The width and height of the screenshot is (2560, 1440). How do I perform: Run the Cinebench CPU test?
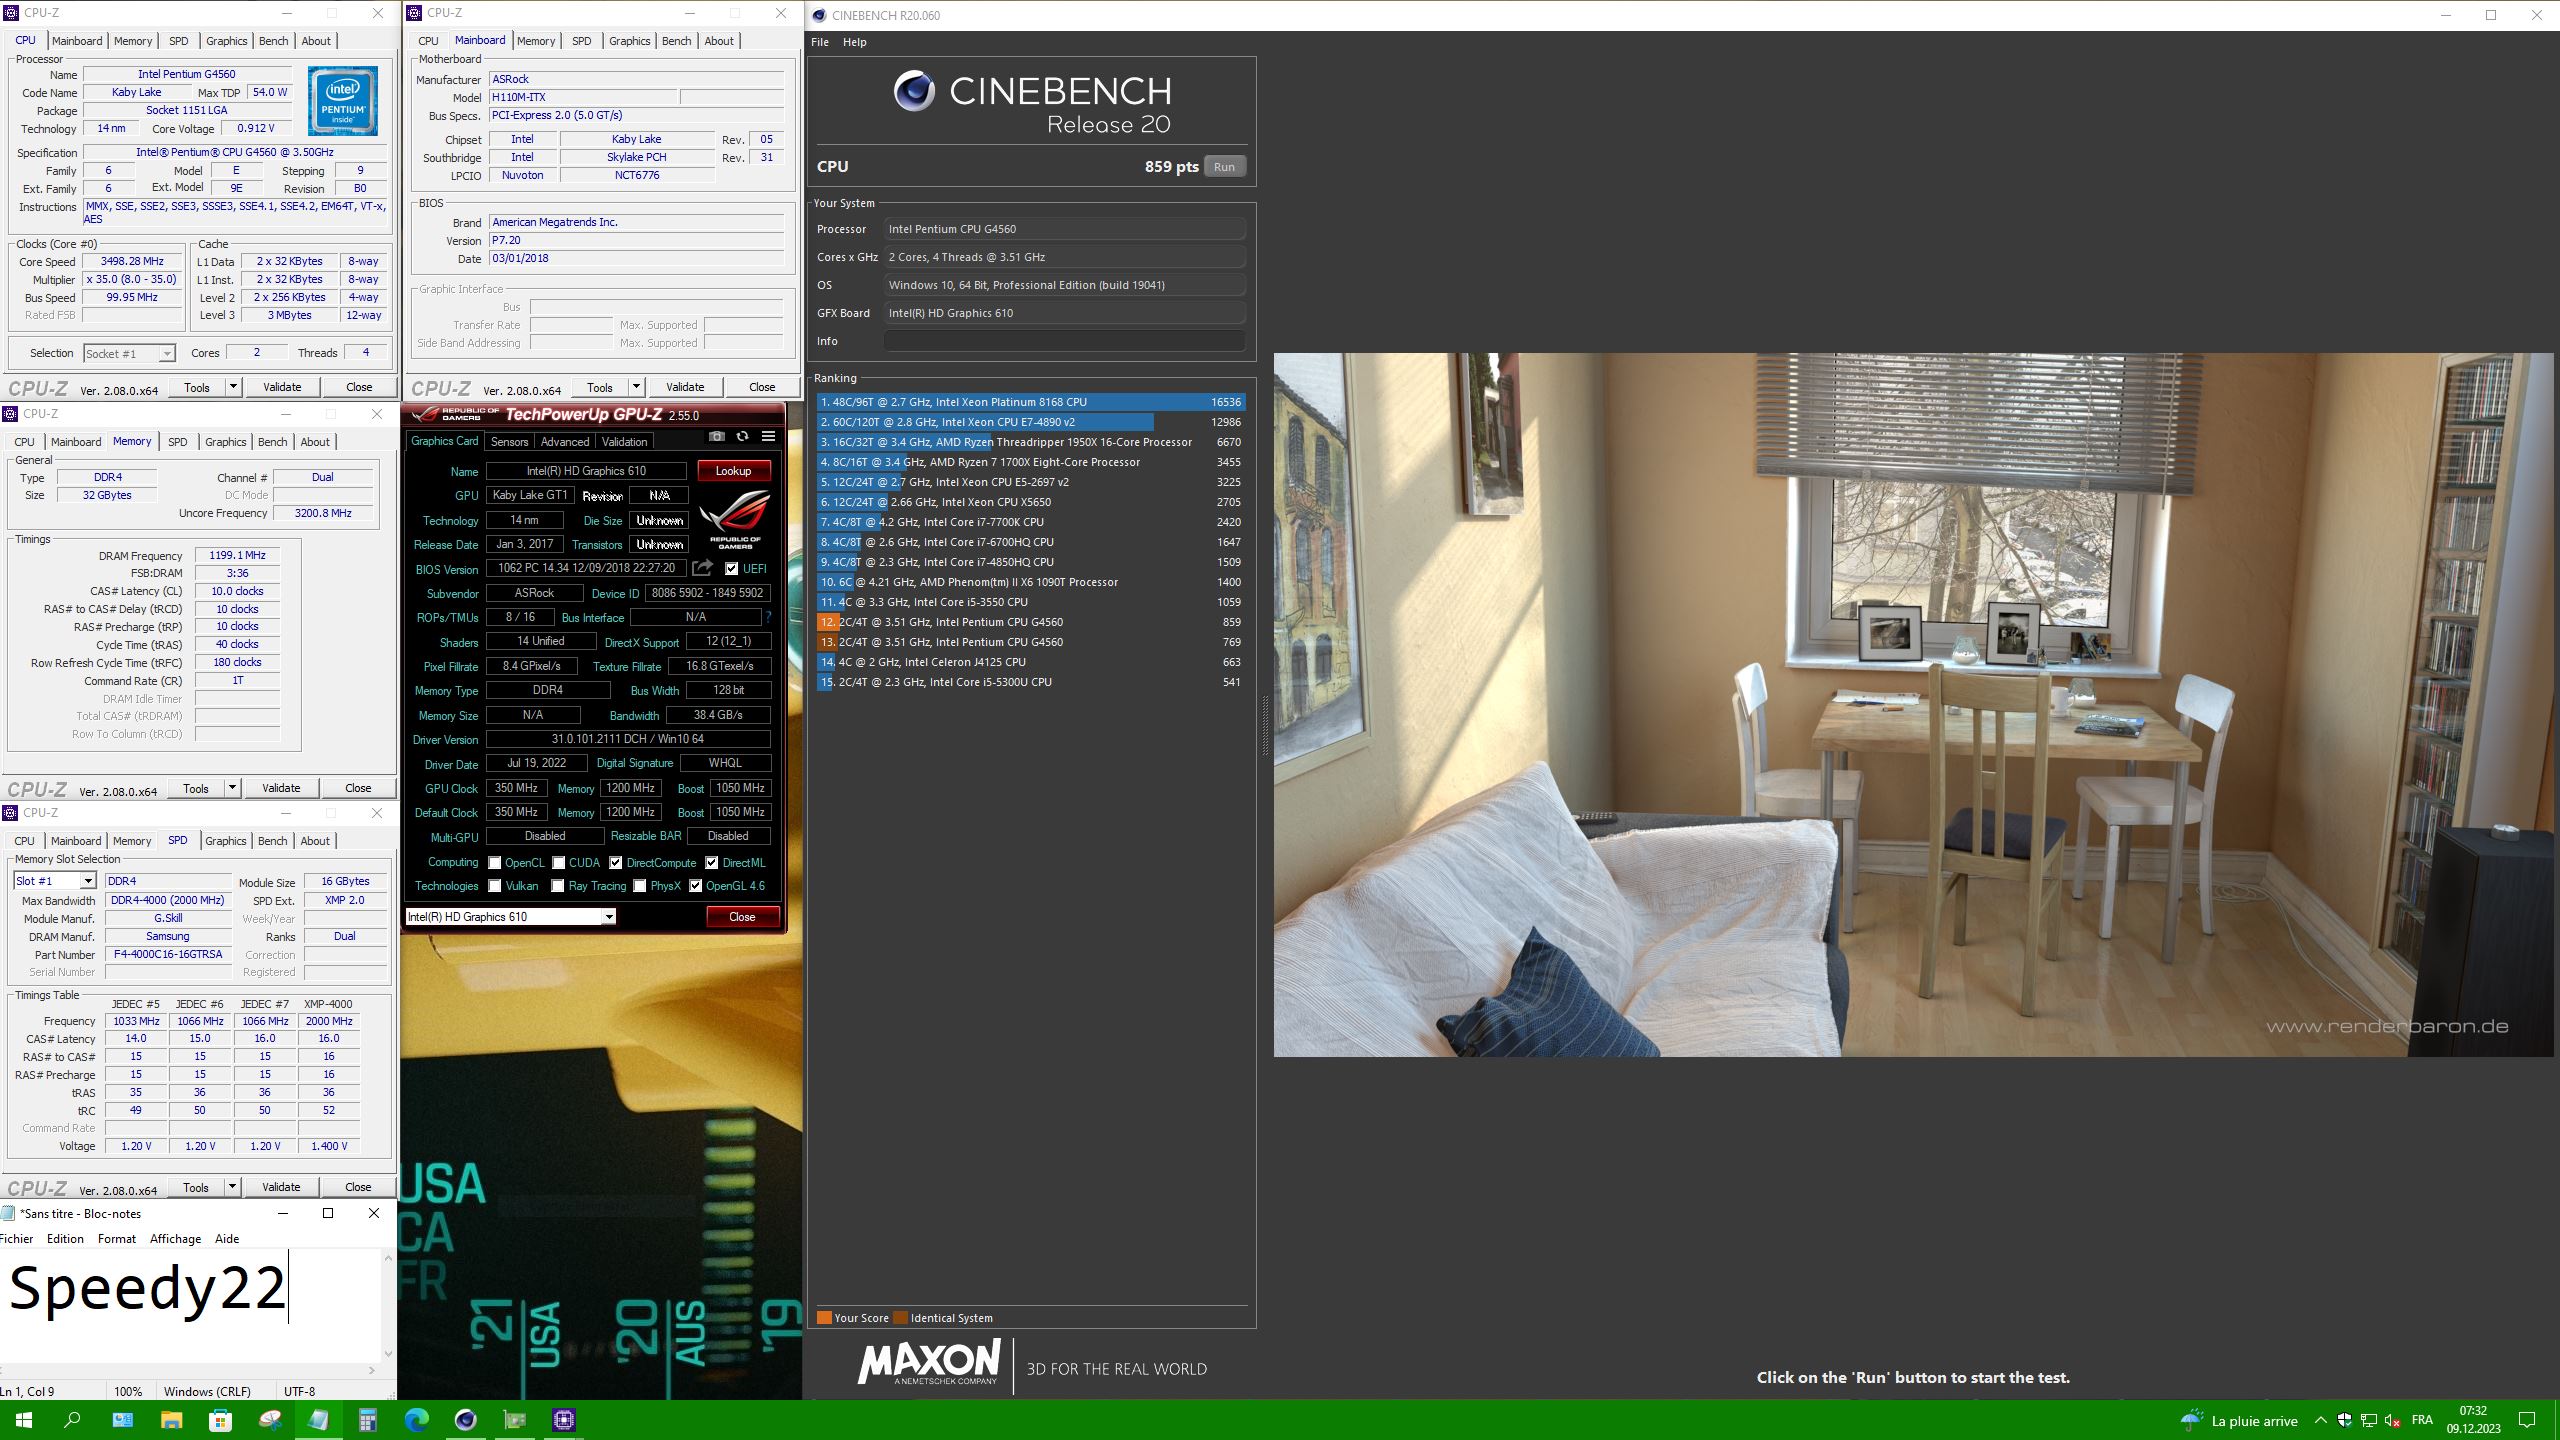pyautogui.click(x=1224, y=167)
